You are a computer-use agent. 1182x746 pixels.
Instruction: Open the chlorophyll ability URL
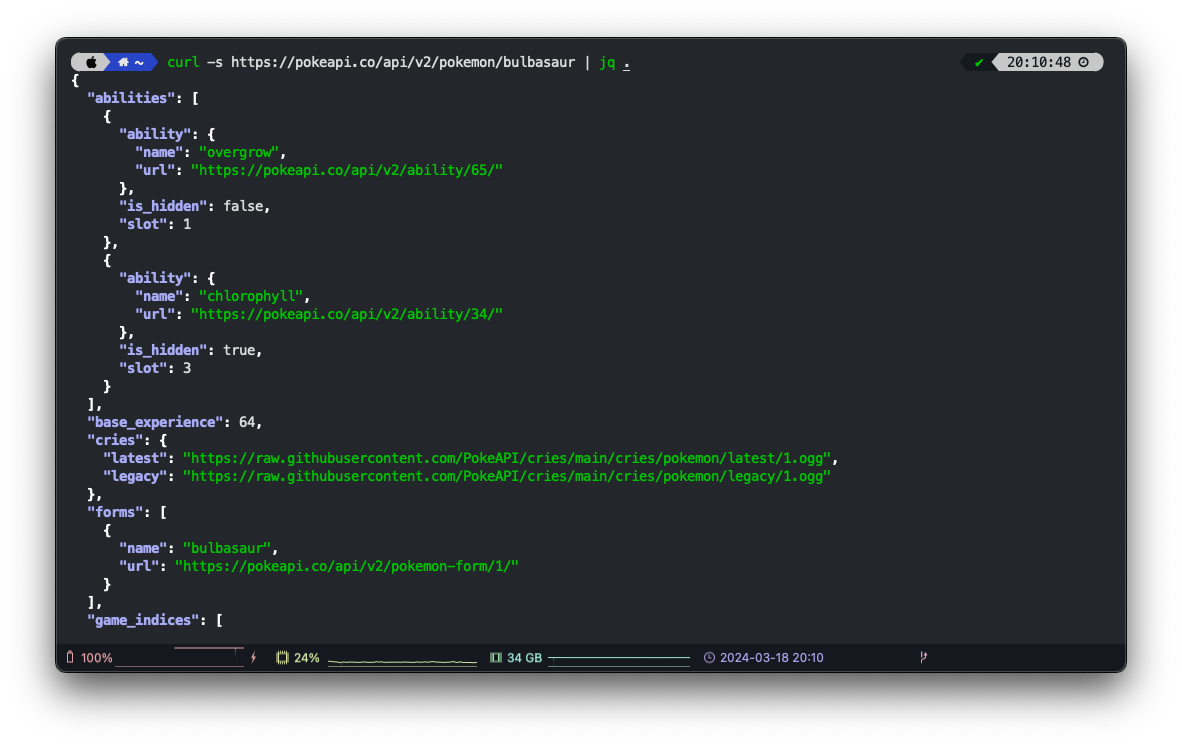pos(346,314)
